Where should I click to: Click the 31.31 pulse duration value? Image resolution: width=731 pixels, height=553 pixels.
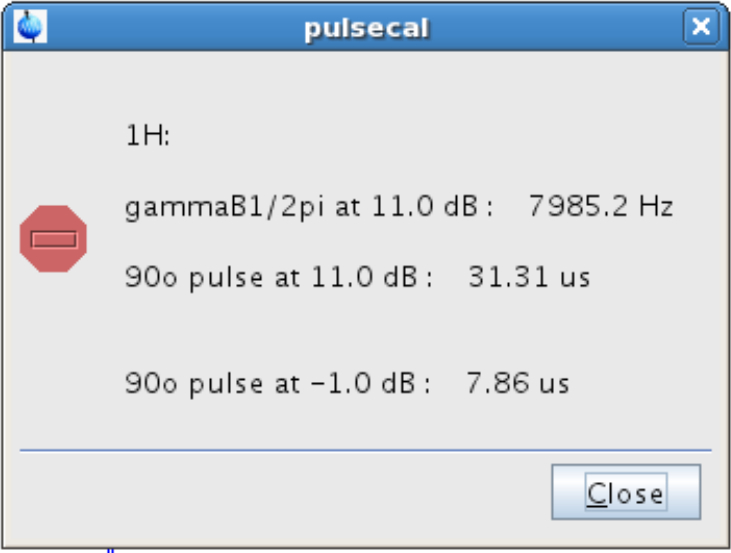coord(503,277)
